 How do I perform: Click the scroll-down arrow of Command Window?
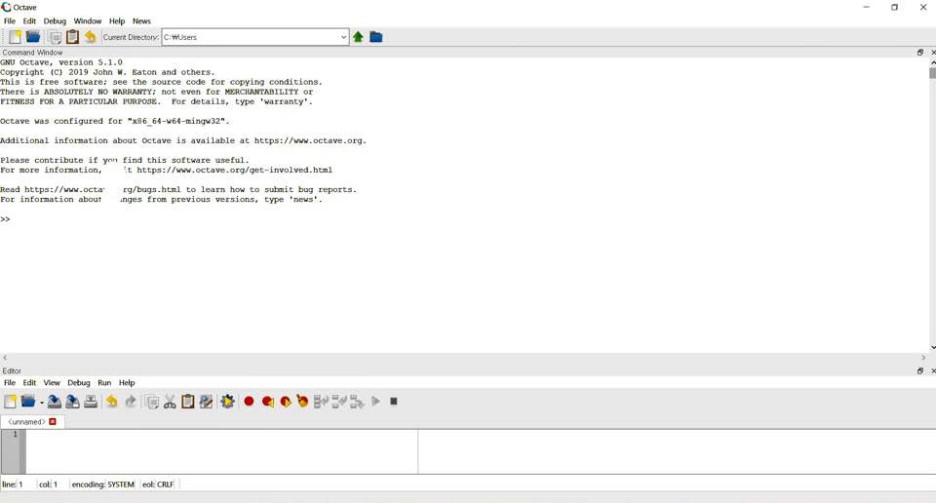(932, 347)
